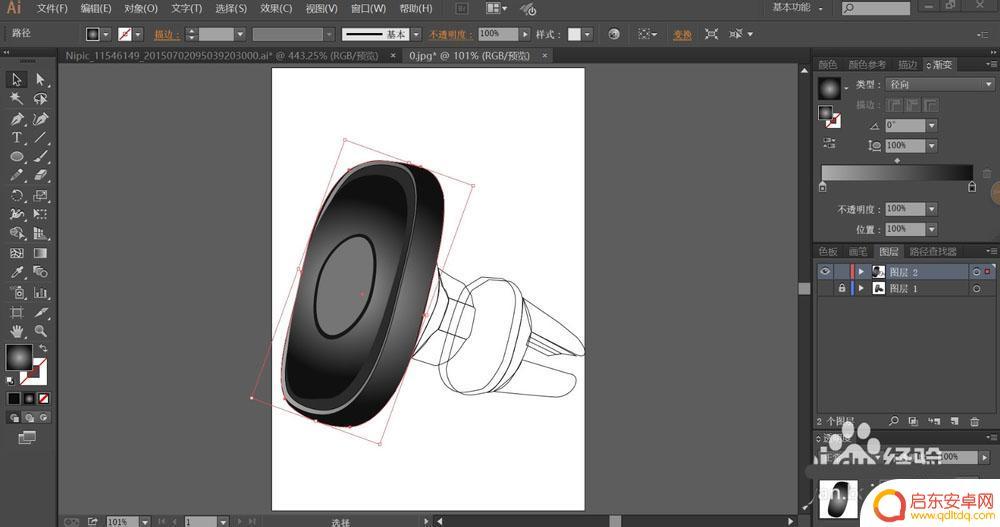Expand 图层 2 disclosure triangle
The height and width of the screenshot is (527, 1000).
click(x=861, y=272)
